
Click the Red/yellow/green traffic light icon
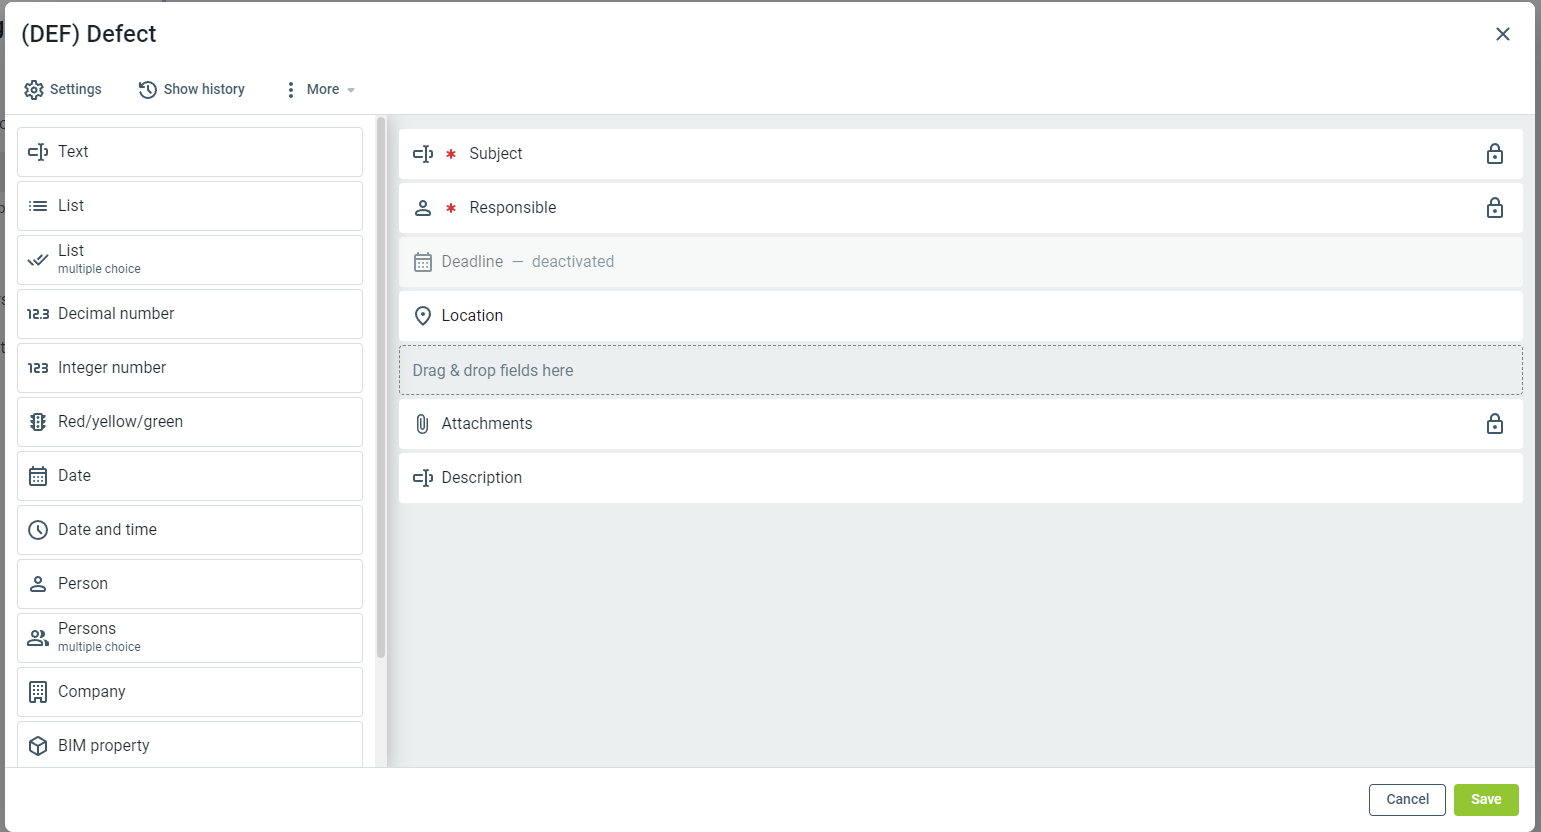(38, 422)
